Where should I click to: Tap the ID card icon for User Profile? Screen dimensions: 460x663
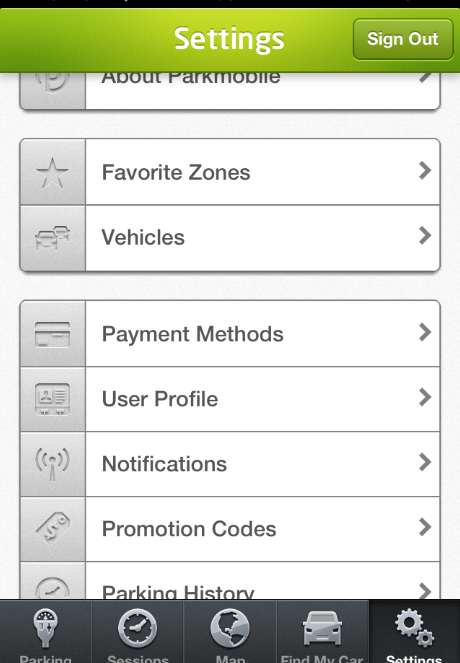click(x=52, y=399)
